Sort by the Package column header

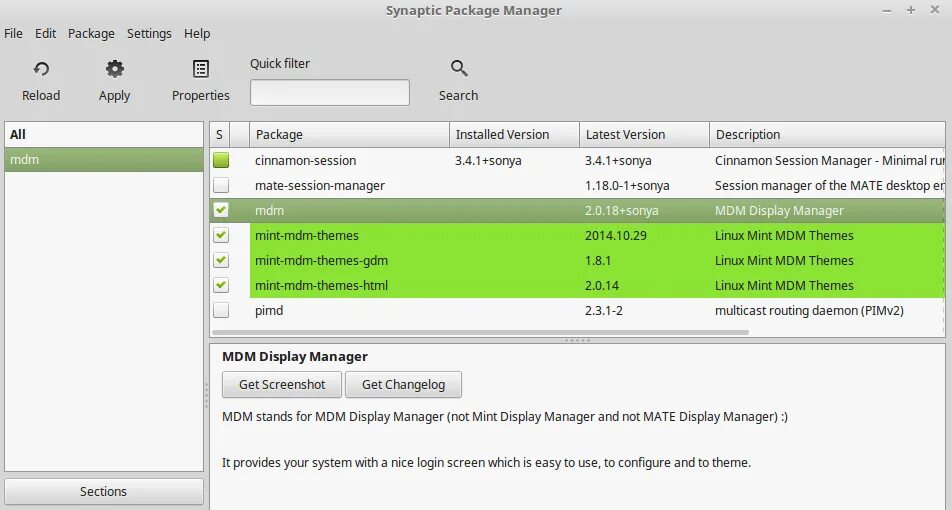350,134
